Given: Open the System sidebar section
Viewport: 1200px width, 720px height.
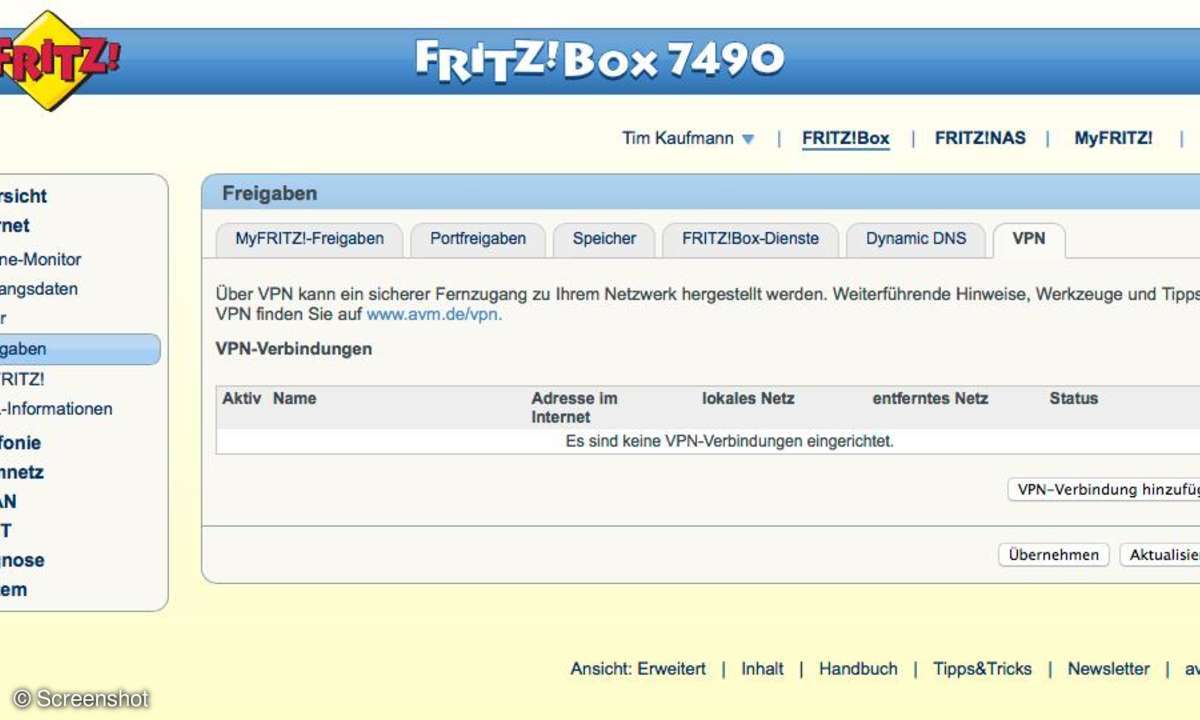Looking at the screenshot, I should tap(14, 589).
